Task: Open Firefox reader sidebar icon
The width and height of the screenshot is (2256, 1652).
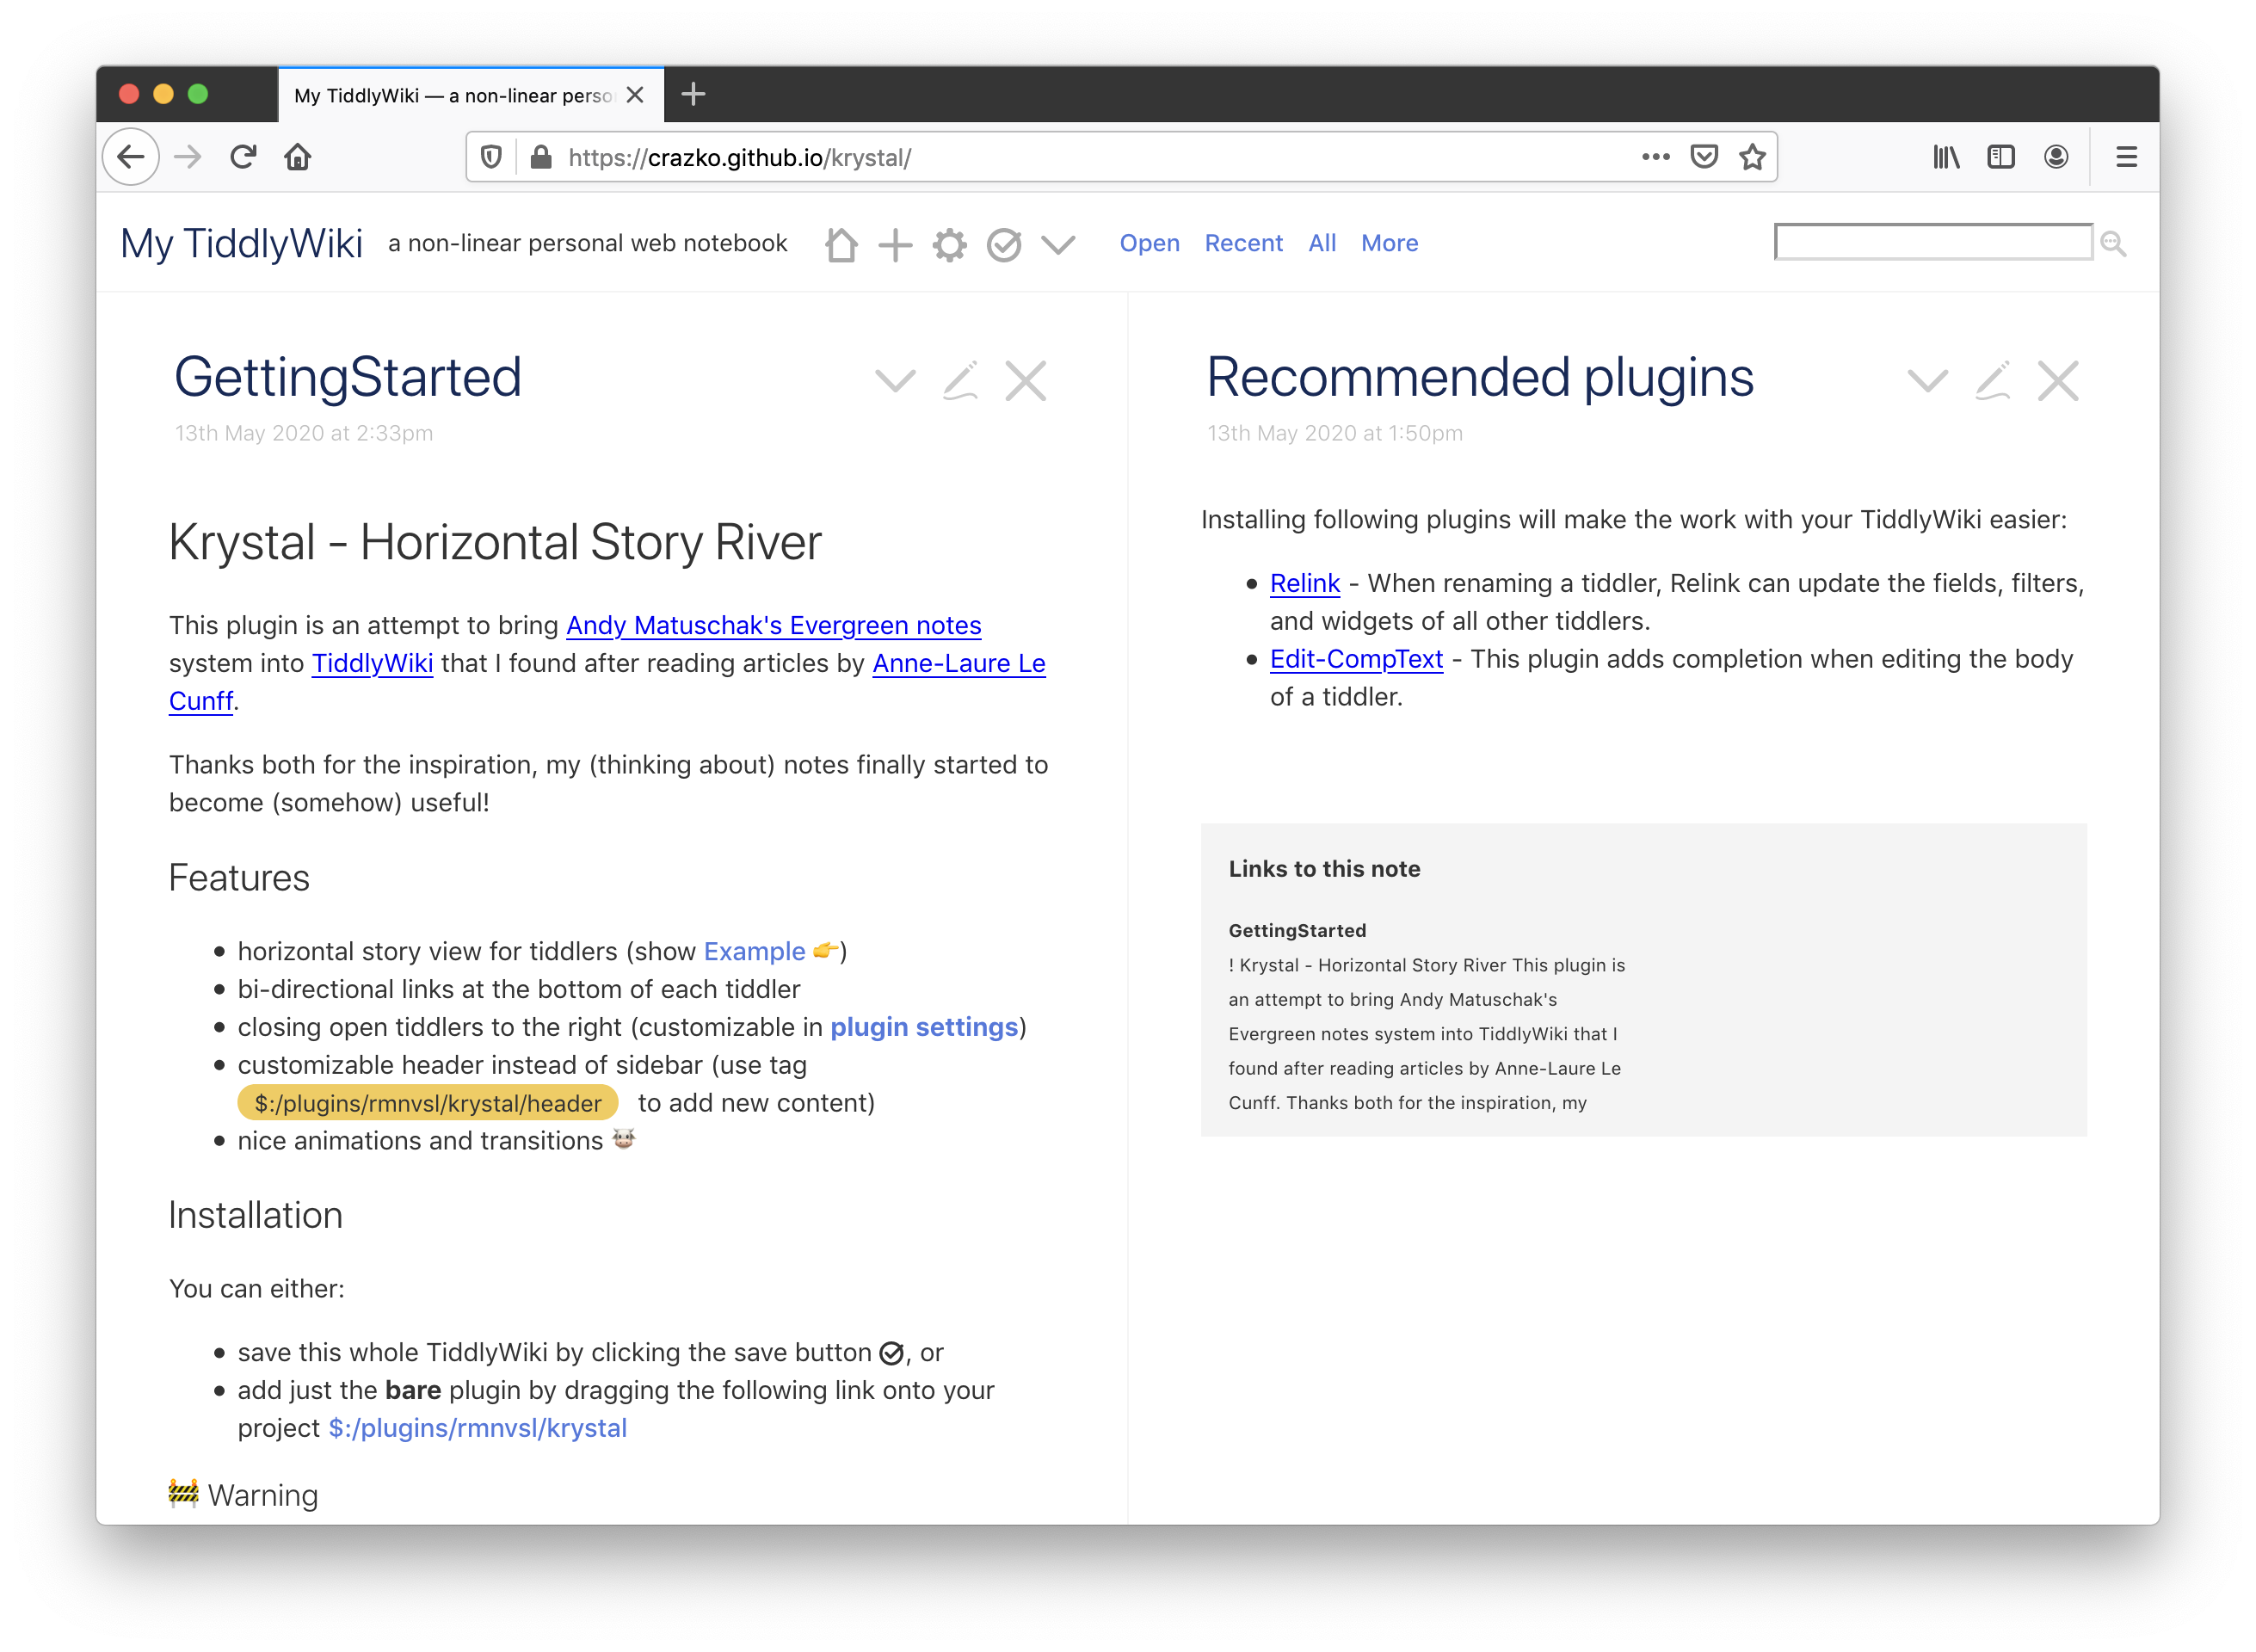Action: 2000,157
